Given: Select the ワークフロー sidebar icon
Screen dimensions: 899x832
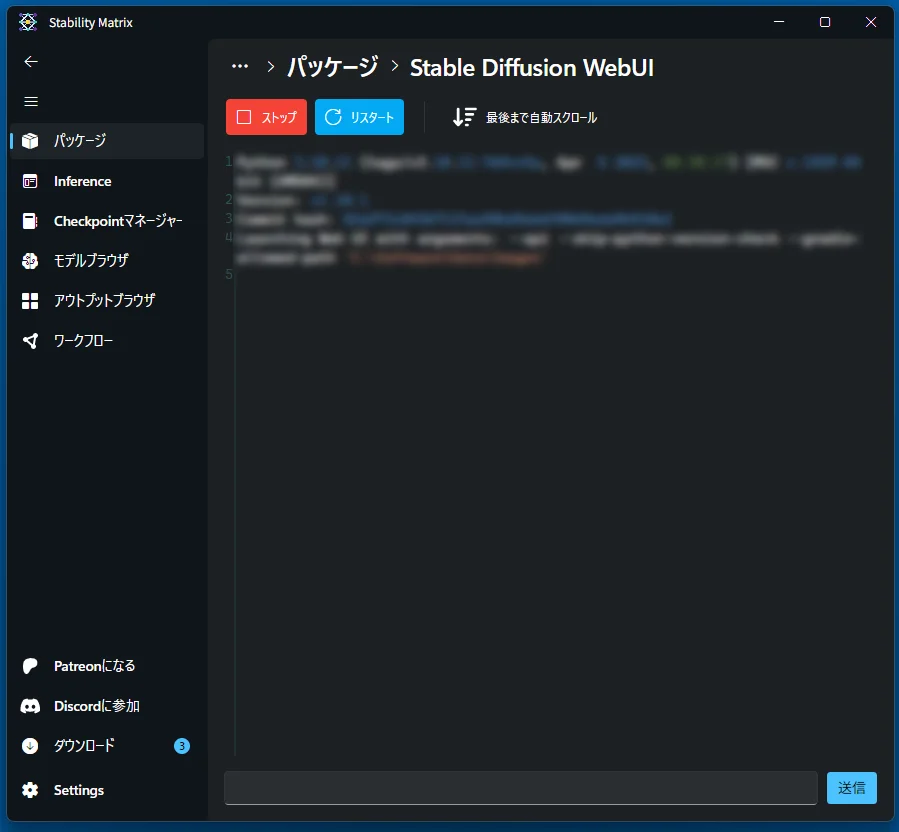Looking at the screenshot, I should click(85, 341).
